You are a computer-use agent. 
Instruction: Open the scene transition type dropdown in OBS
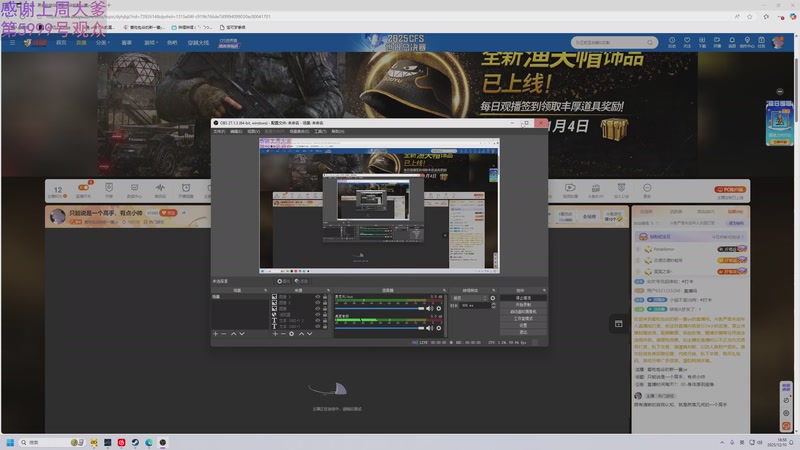(469, 298)
